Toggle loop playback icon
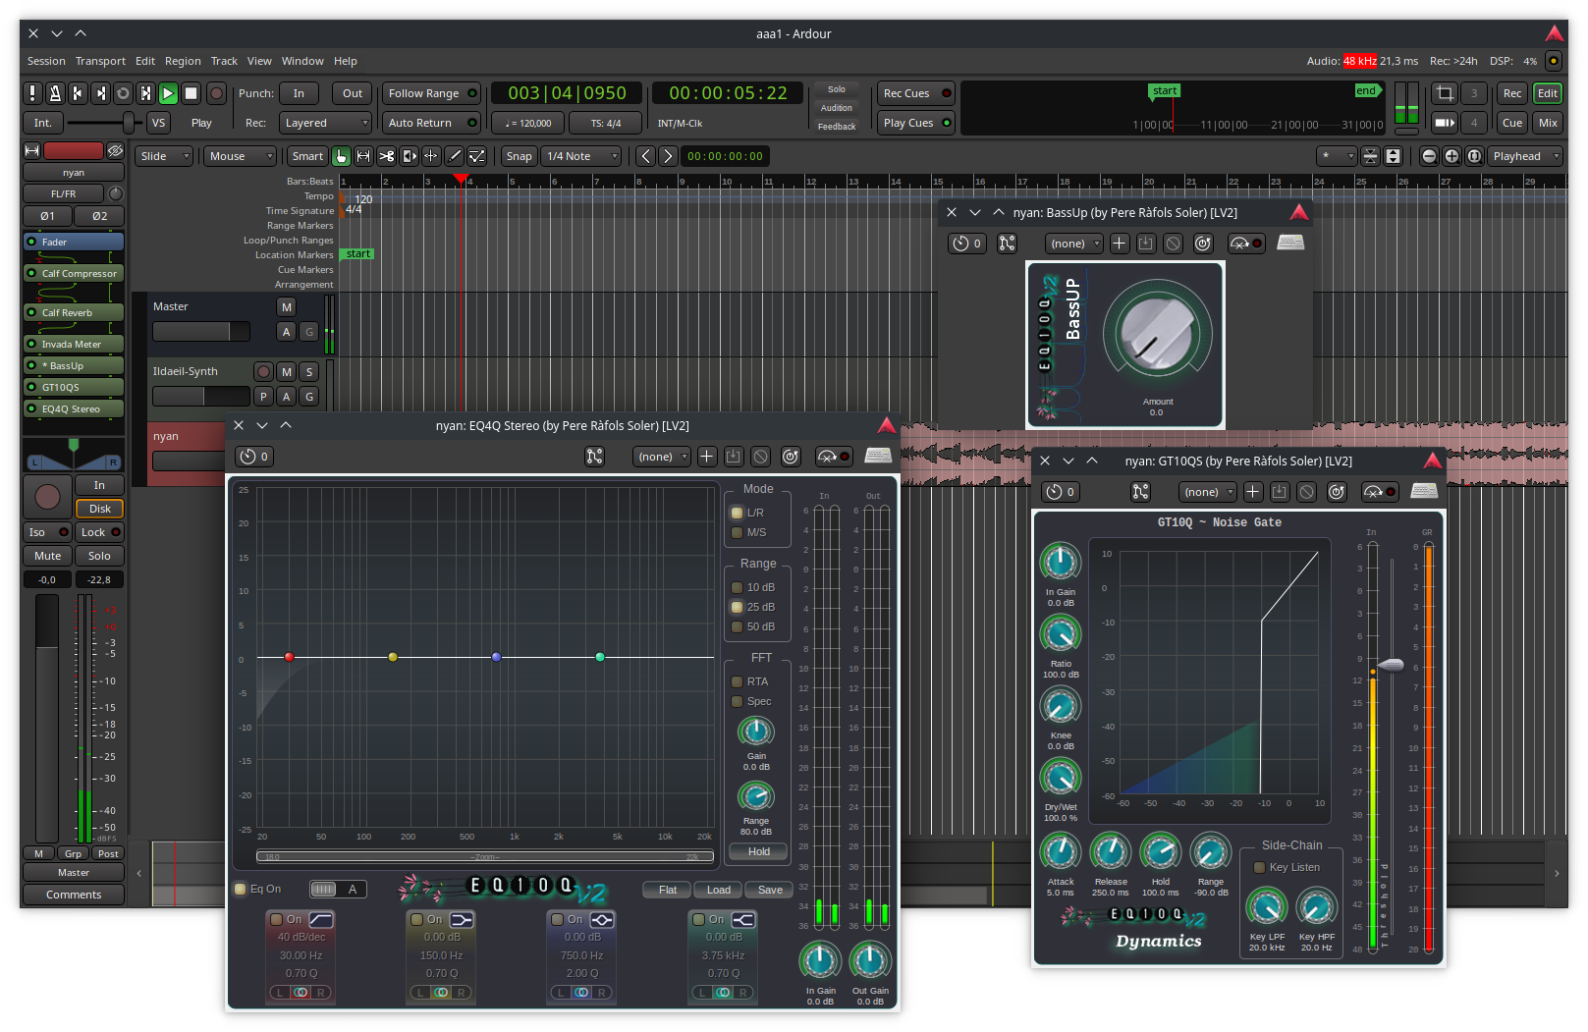The width and height of the screenshot is (1588, 1032). [x=123, y=93]
